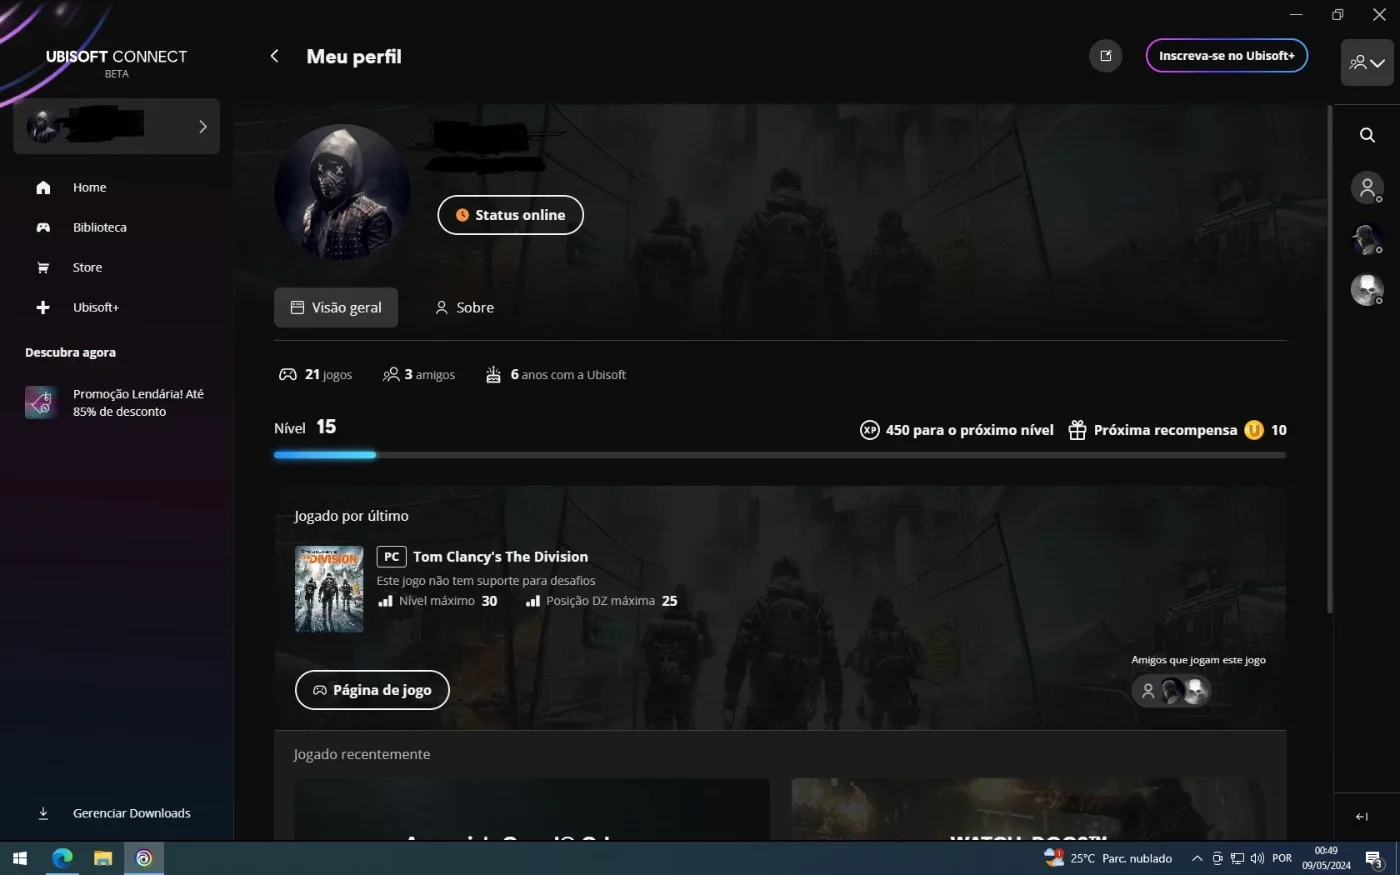Image resolution: width=1400 pixels, height=875 pixels.
Task: Select the friend with the skull avatar
Action: click(1367, 290)
